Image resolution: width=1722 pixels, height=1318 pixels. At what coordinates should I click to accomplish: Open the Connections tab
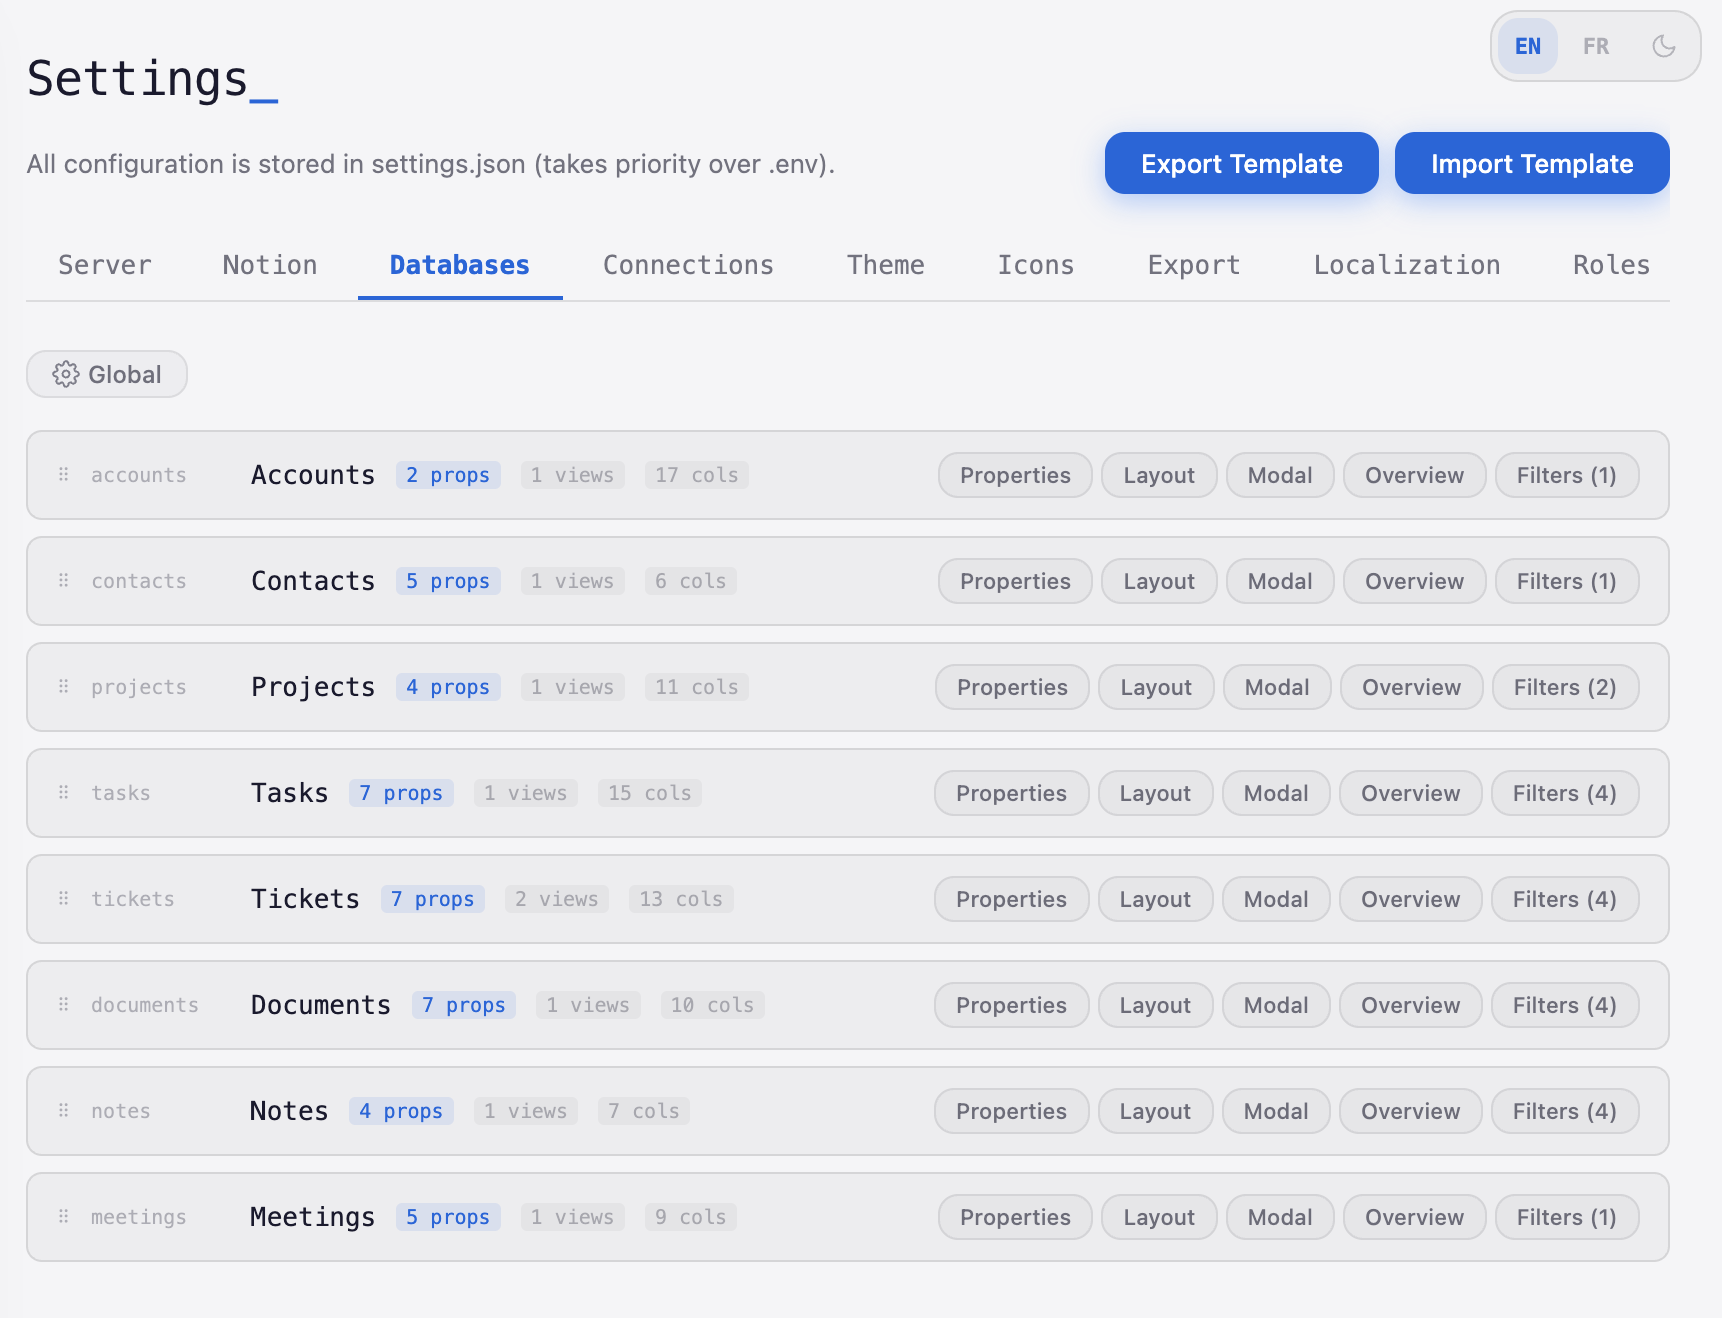[688, 265]
